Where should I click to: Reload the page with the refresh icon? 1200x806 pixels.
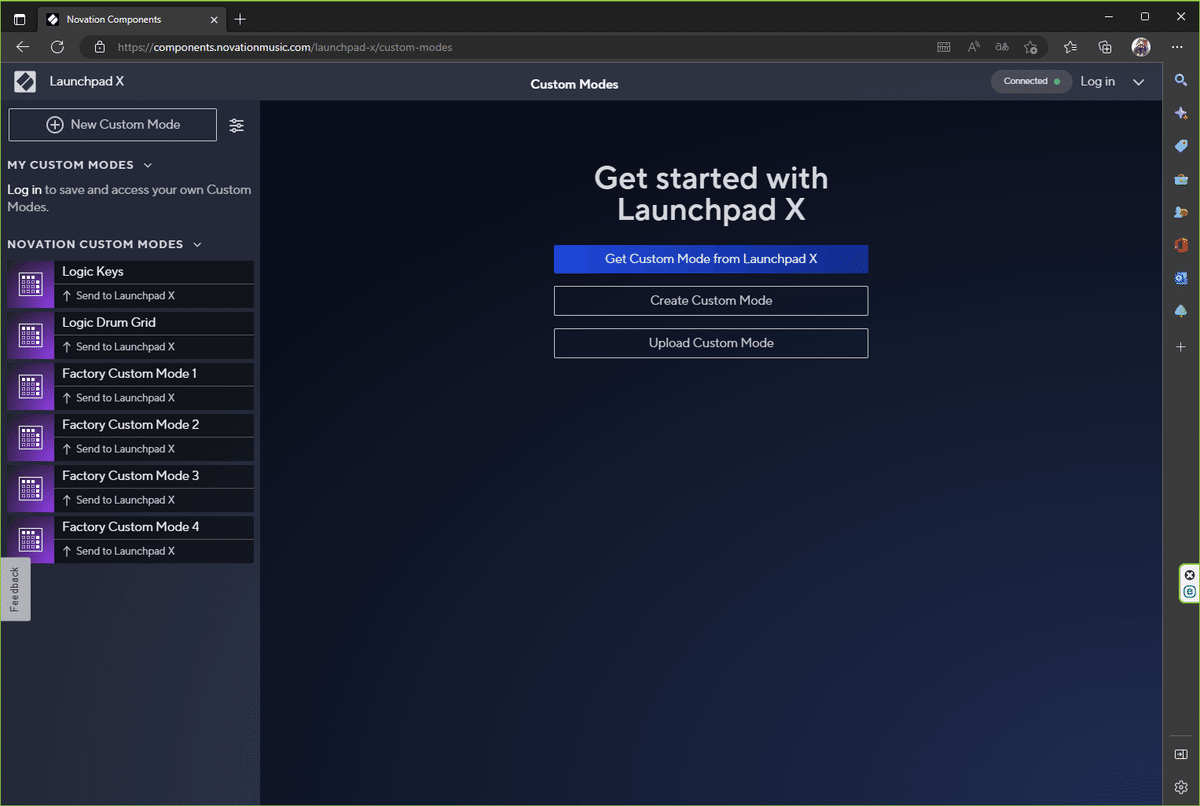point(57,47)
